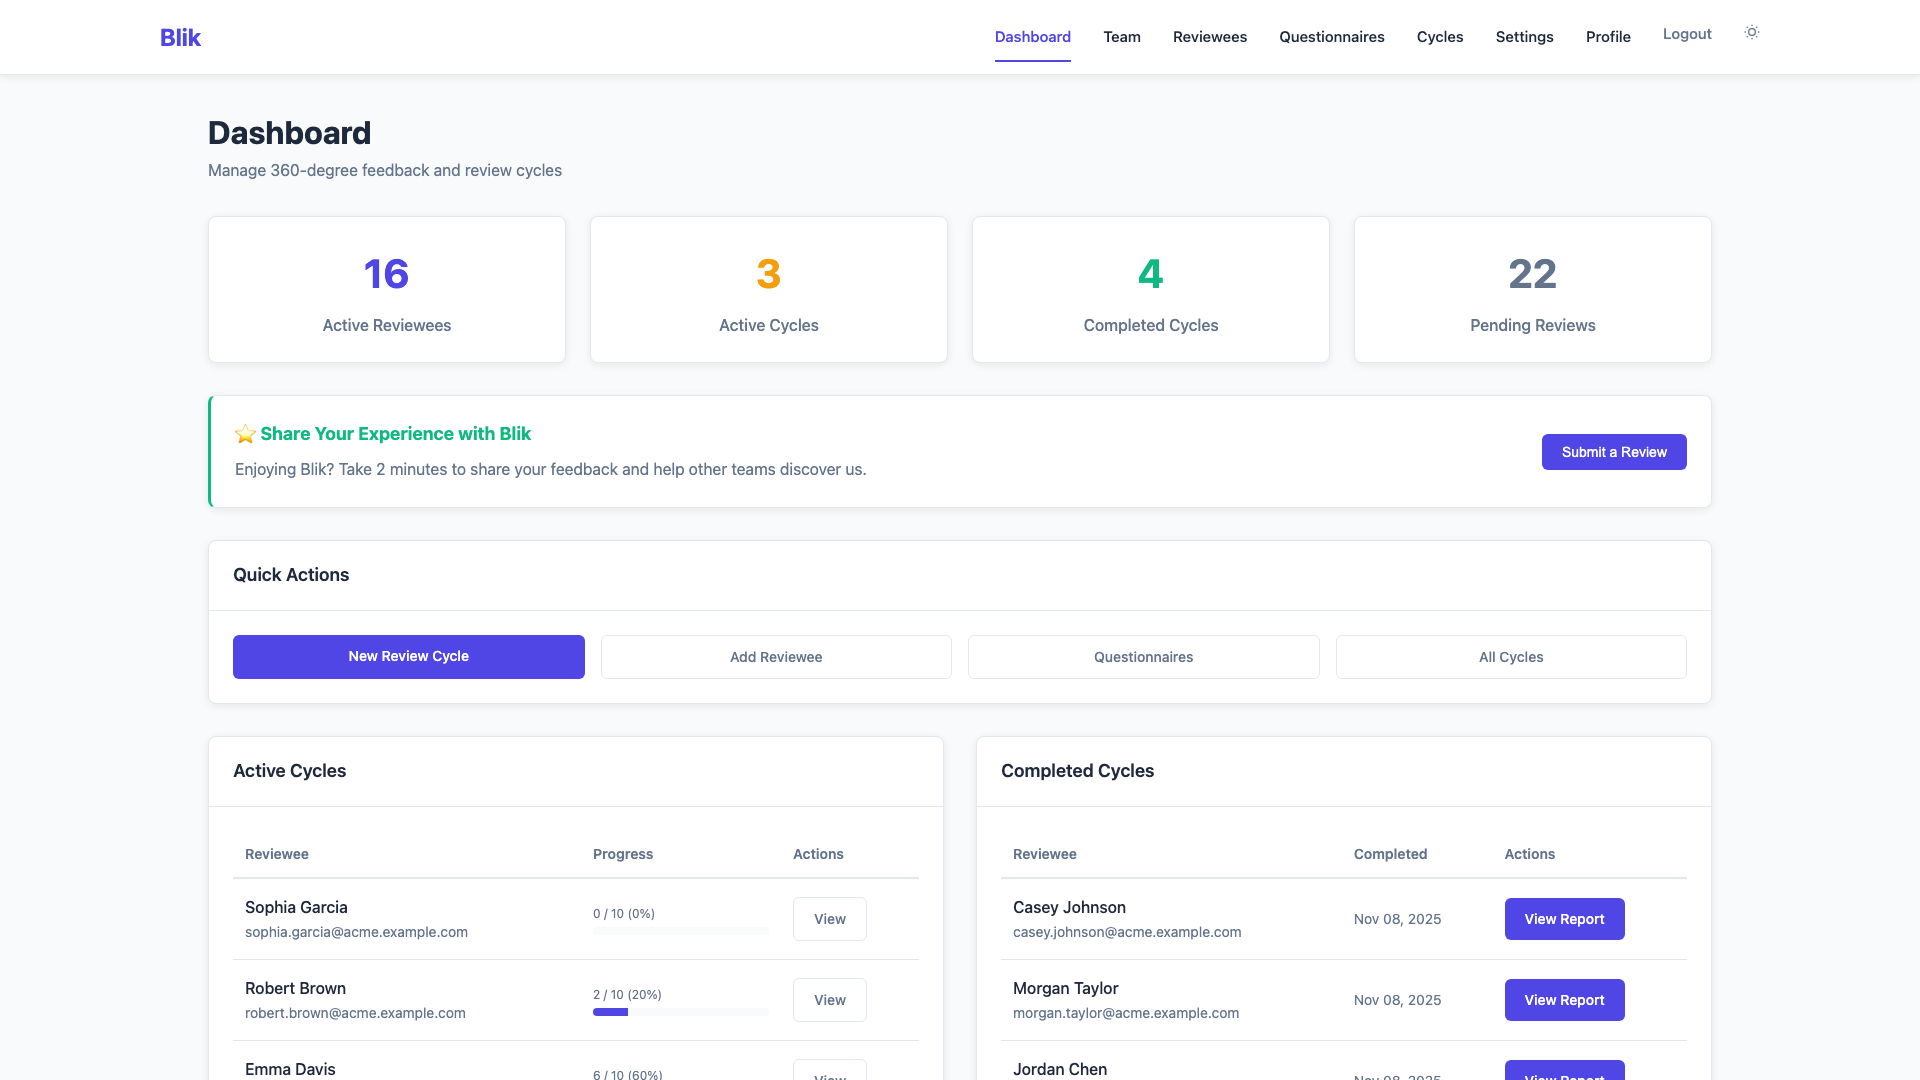View Report for Casey Johnson
This screenshot has width=1920, height=1080.
point(1564,918)
